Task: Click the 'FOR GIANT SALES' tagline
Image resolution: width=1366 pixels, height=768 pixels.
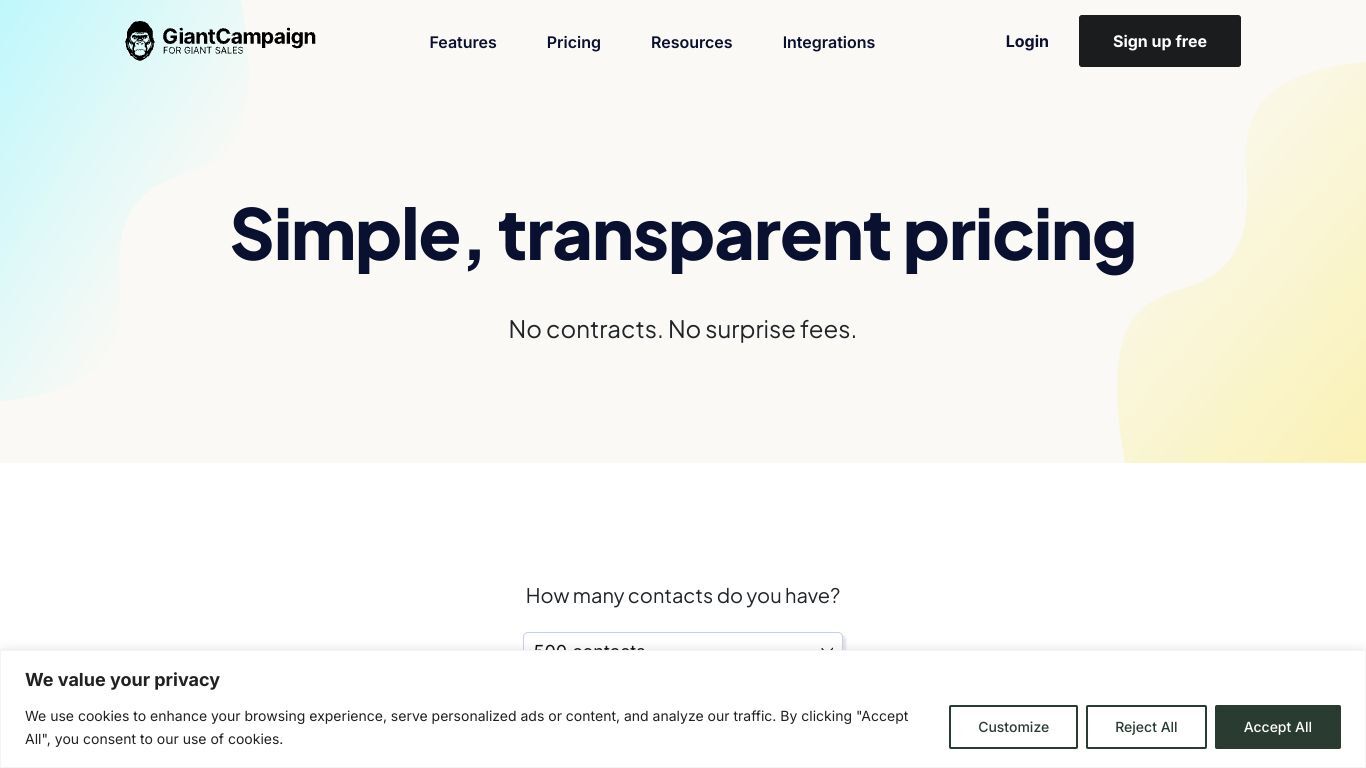Action: (x=203, y=51)
